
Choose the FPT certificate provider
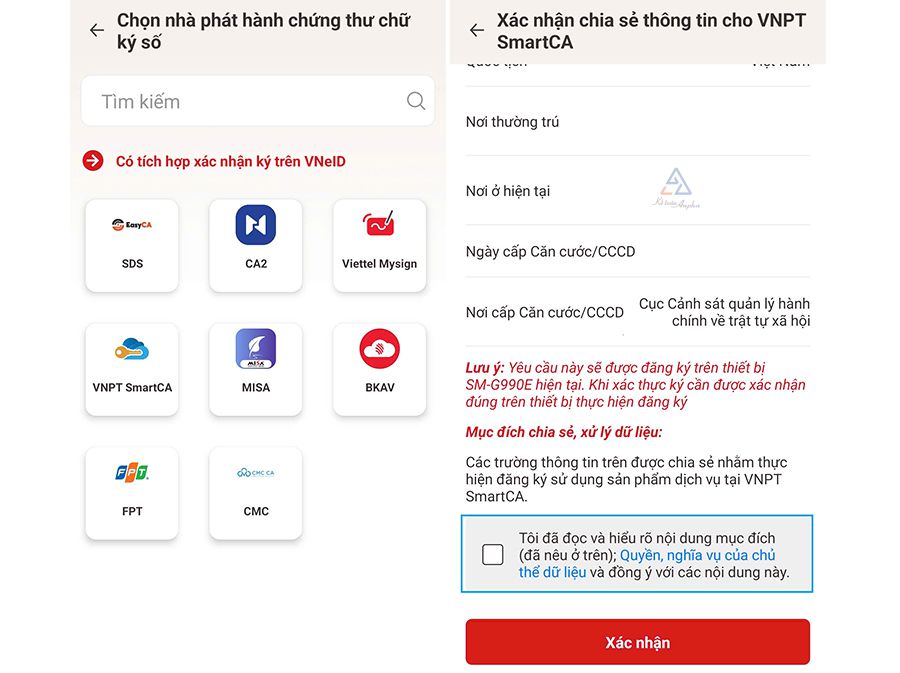tap(132, 493)
